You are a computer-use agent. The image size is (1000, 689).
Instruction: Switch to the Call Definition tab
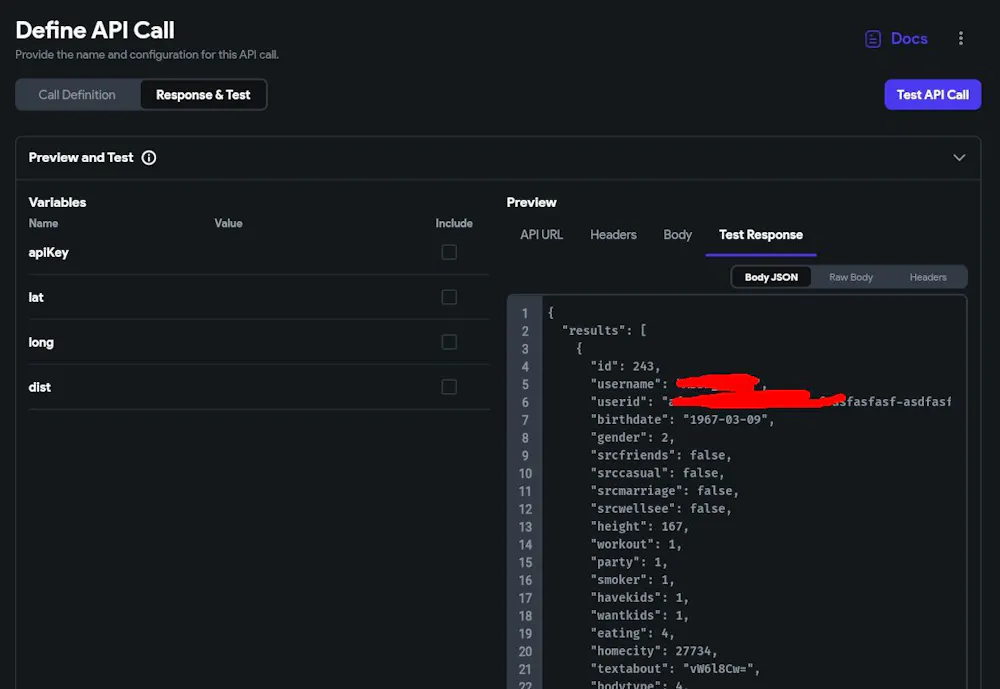(77, 94)
